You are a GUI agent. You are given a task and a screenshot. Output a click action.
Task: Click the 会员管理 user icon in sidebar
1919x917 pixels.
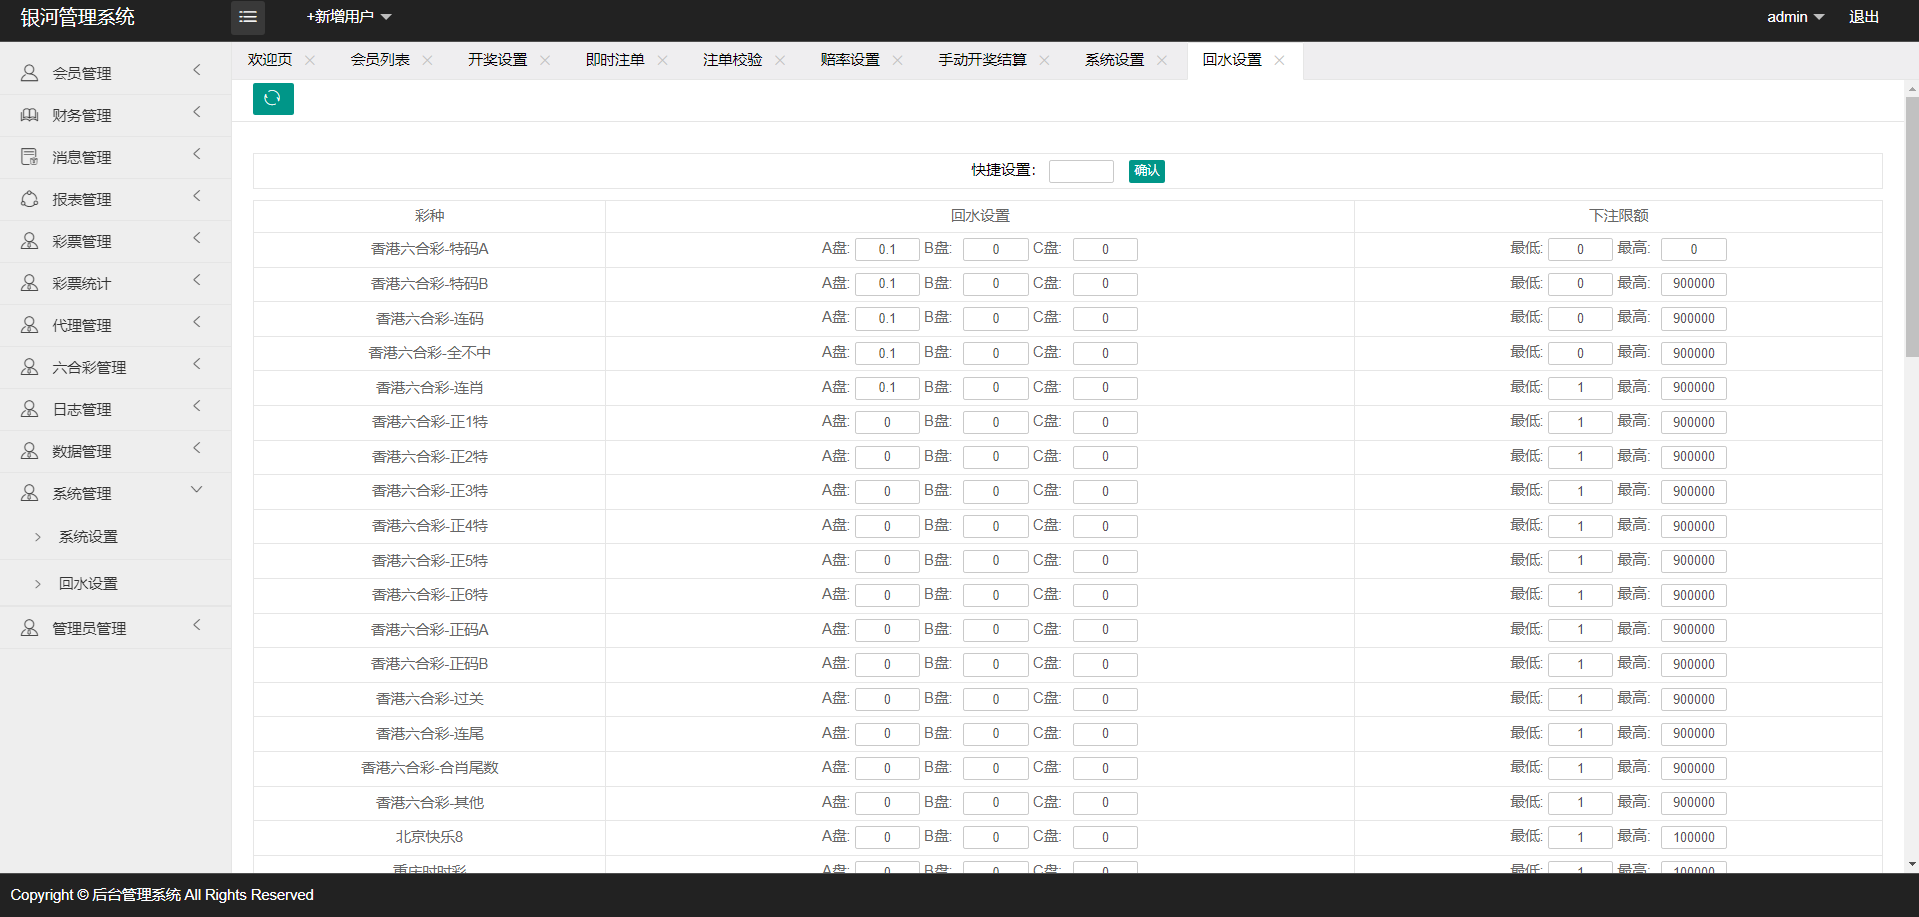click(30, 73)
